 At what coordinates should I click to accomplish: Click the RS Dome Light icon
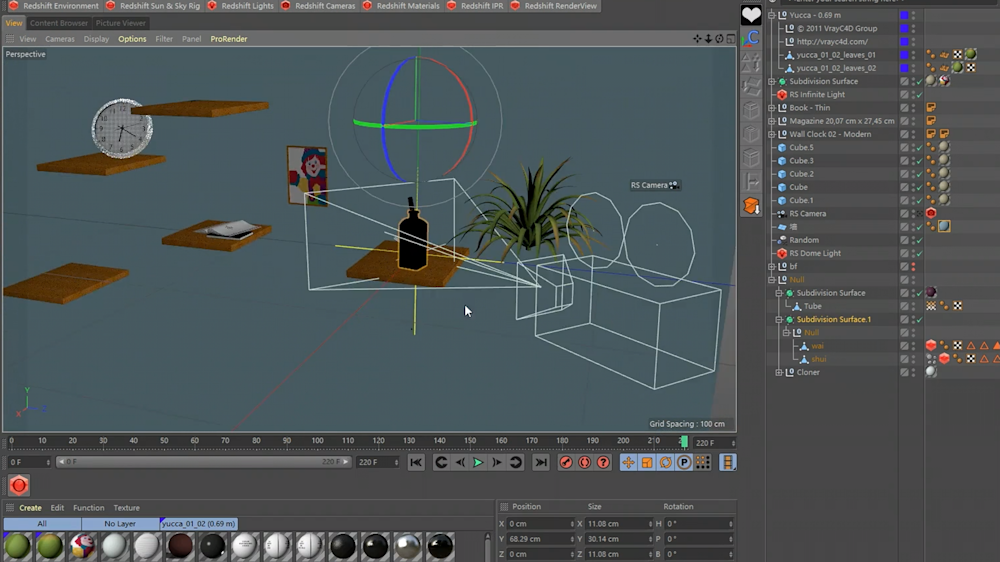point(782,253)
